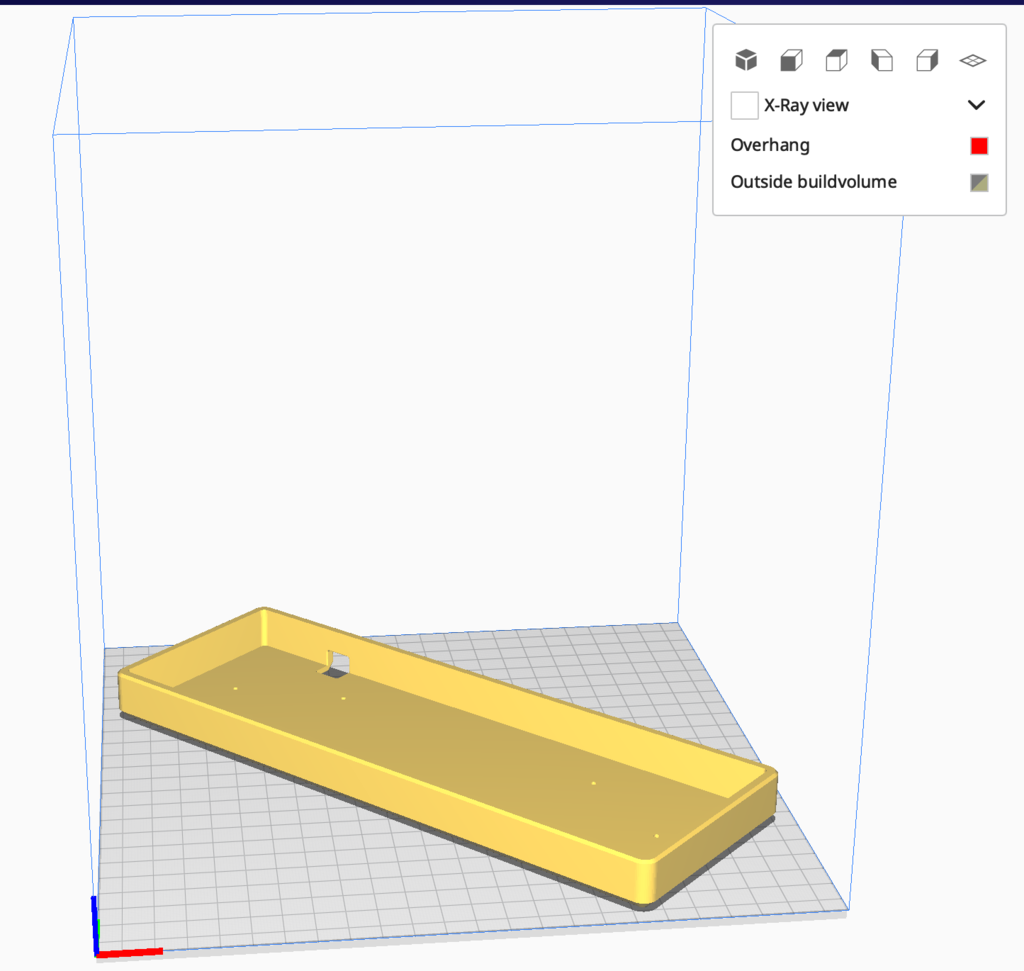
Task: Click the Outside buildvolume gray swatch
Action: 979,183
